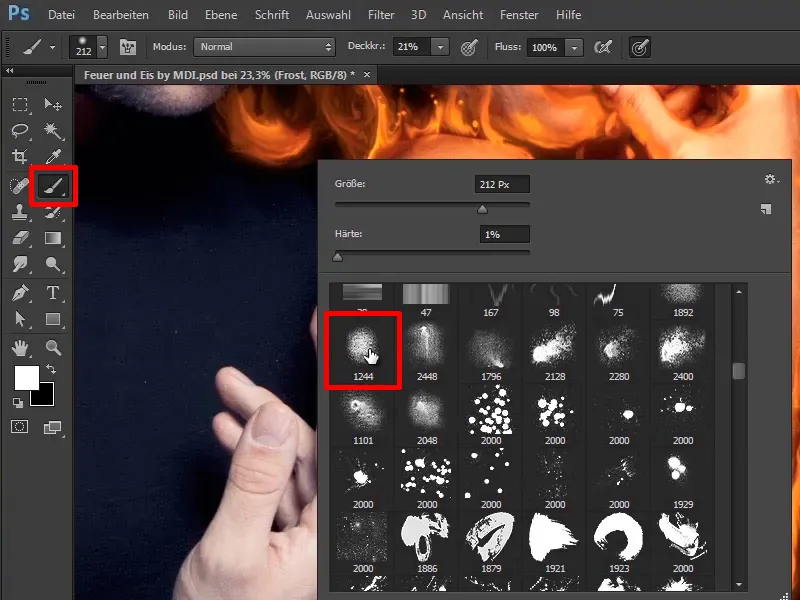The width and height of the screenshot is (800, 600).
Task: Click the brush list scrollbar thumb
Action: pyautogui.click(x=739, y=371)
